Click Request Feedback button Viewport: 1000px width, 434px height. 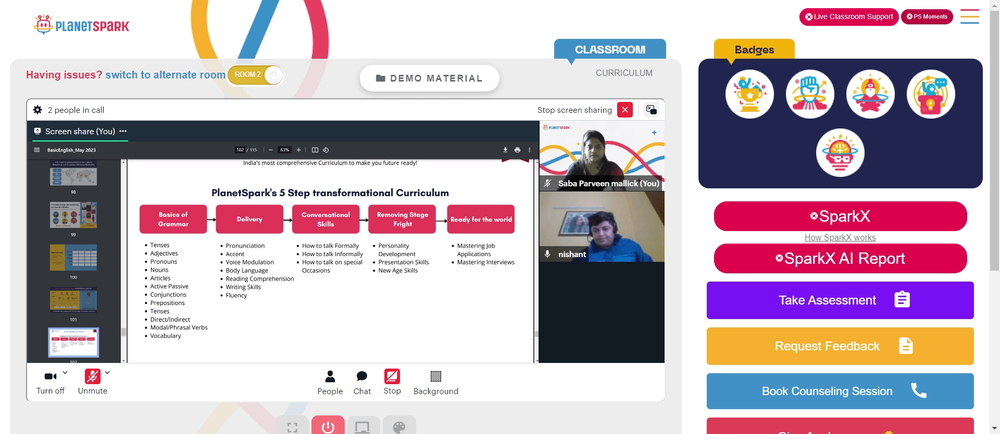pos(840,346)
